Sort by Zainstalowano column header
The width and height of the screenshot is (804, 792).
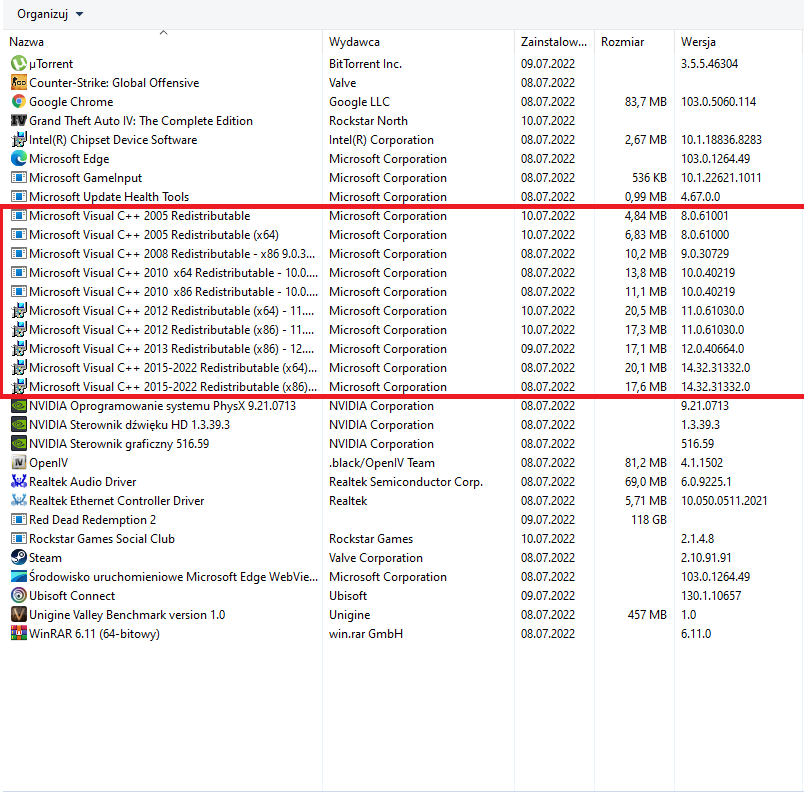554,42
